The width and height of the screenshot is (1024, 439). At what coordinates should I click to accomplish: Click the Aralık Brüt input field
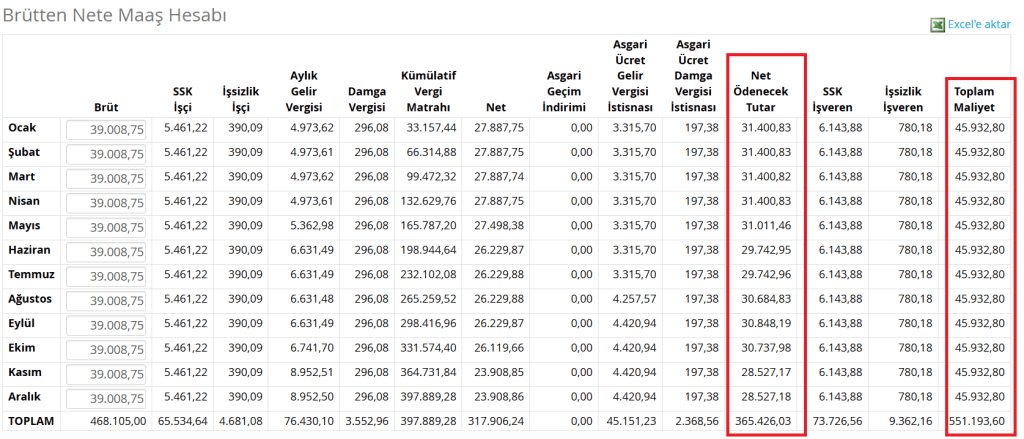pyautogui.click(x=107, y=397)
